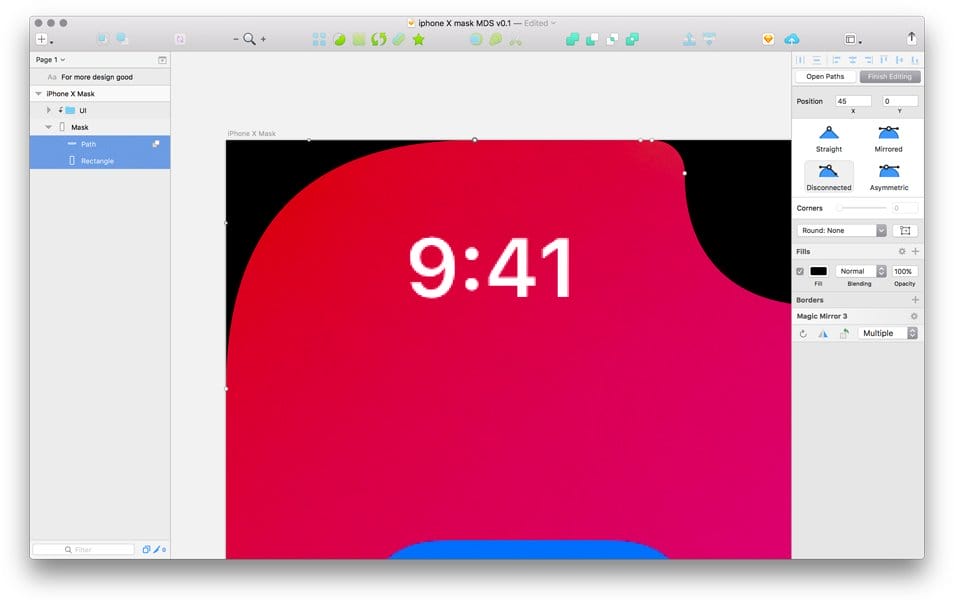Image resolution: width=954 pixels, height=600 pixels.
Task: Select the Union boolean operation icon
Action: point(572,38)
